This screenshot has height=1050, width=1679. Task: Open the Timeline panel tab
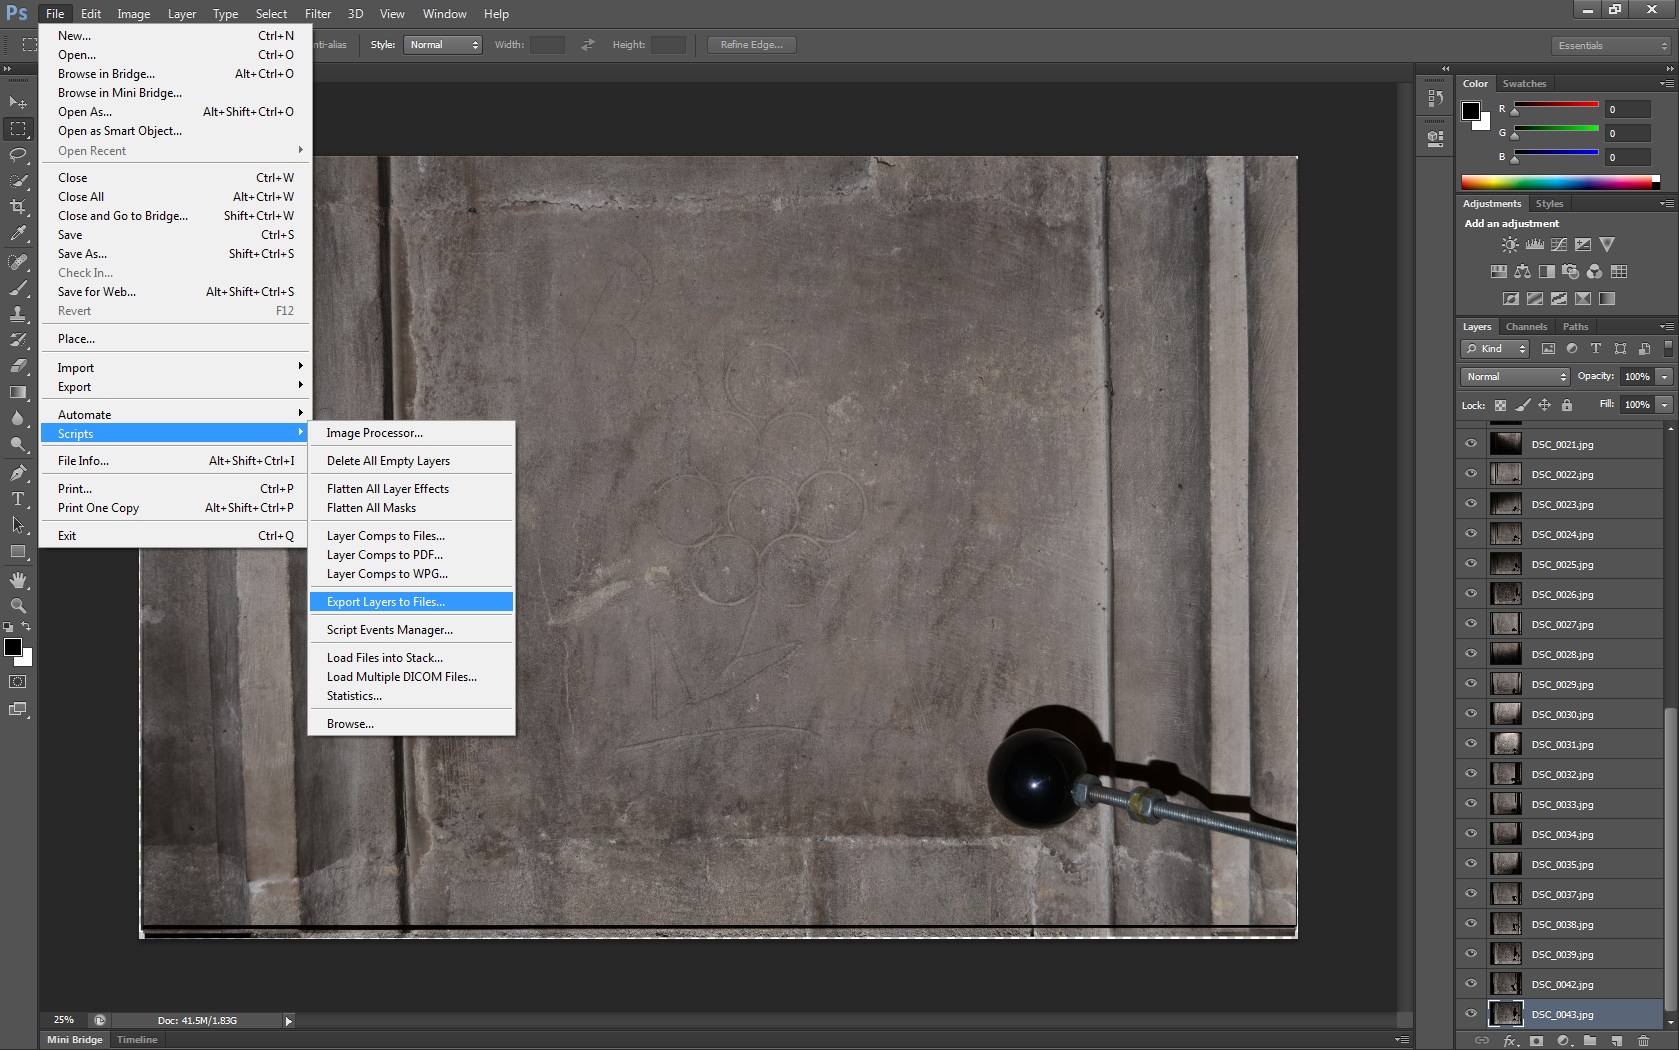(x=137, y=1040)
